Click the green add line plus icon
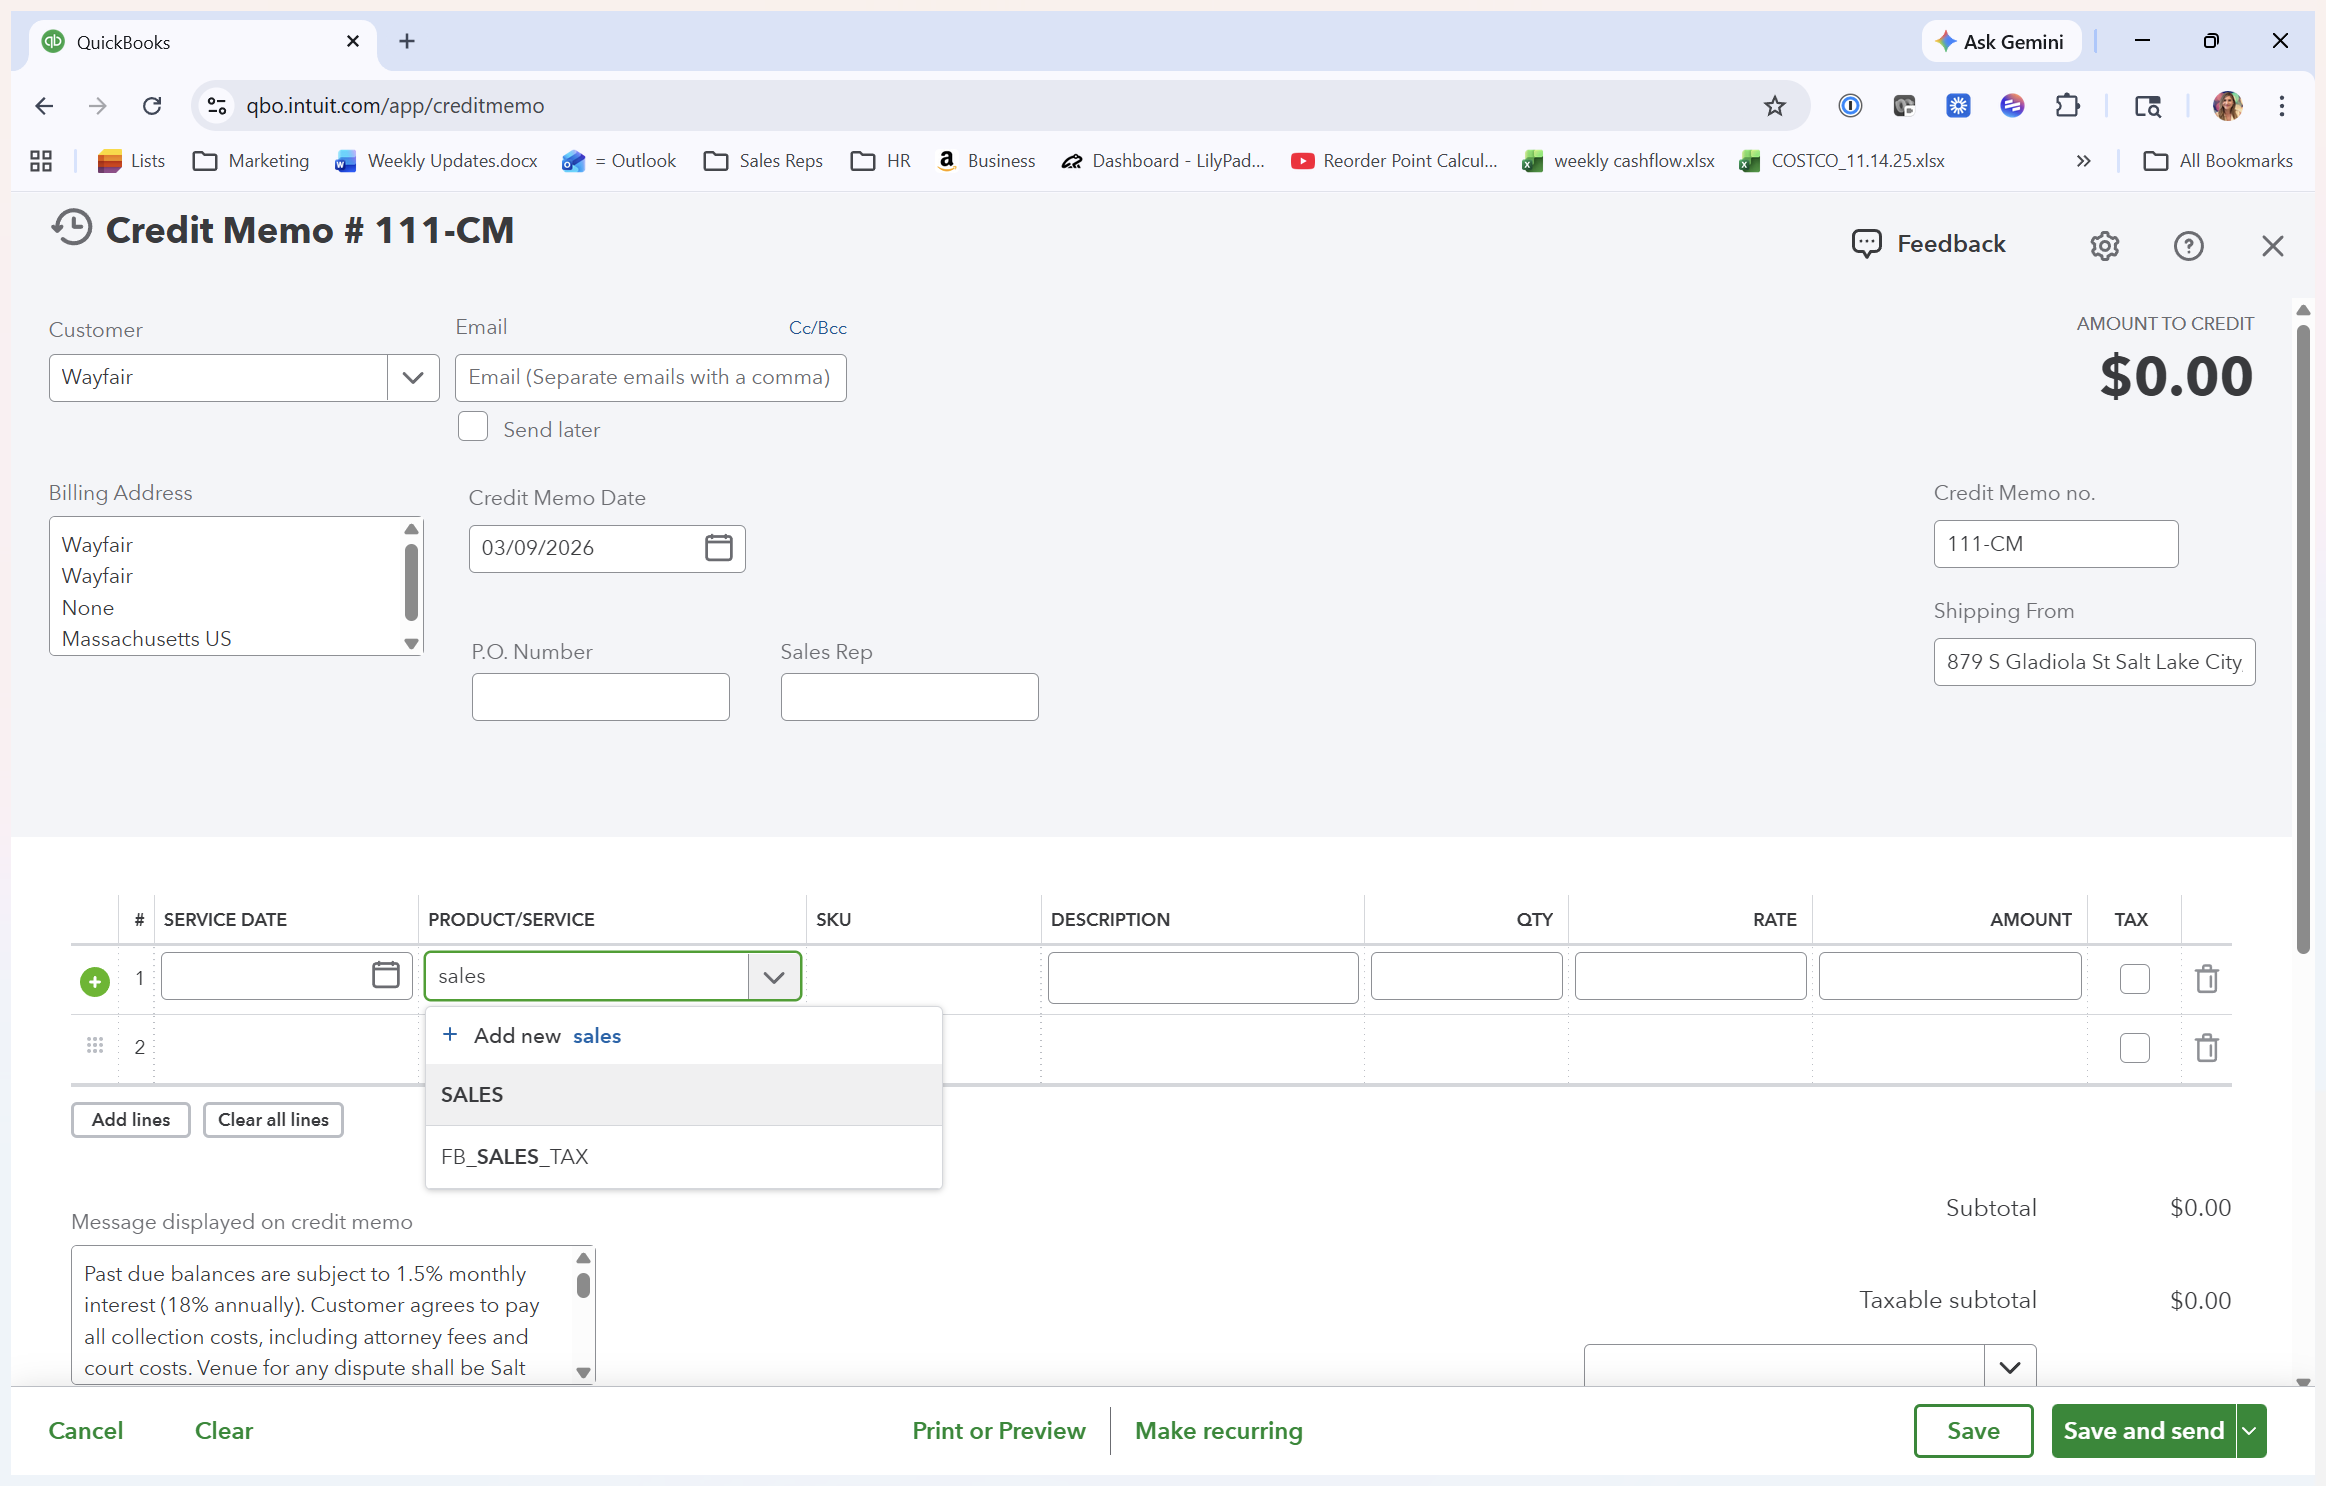The width and height of the screenshot is (2326, 1486). point(95,982)
